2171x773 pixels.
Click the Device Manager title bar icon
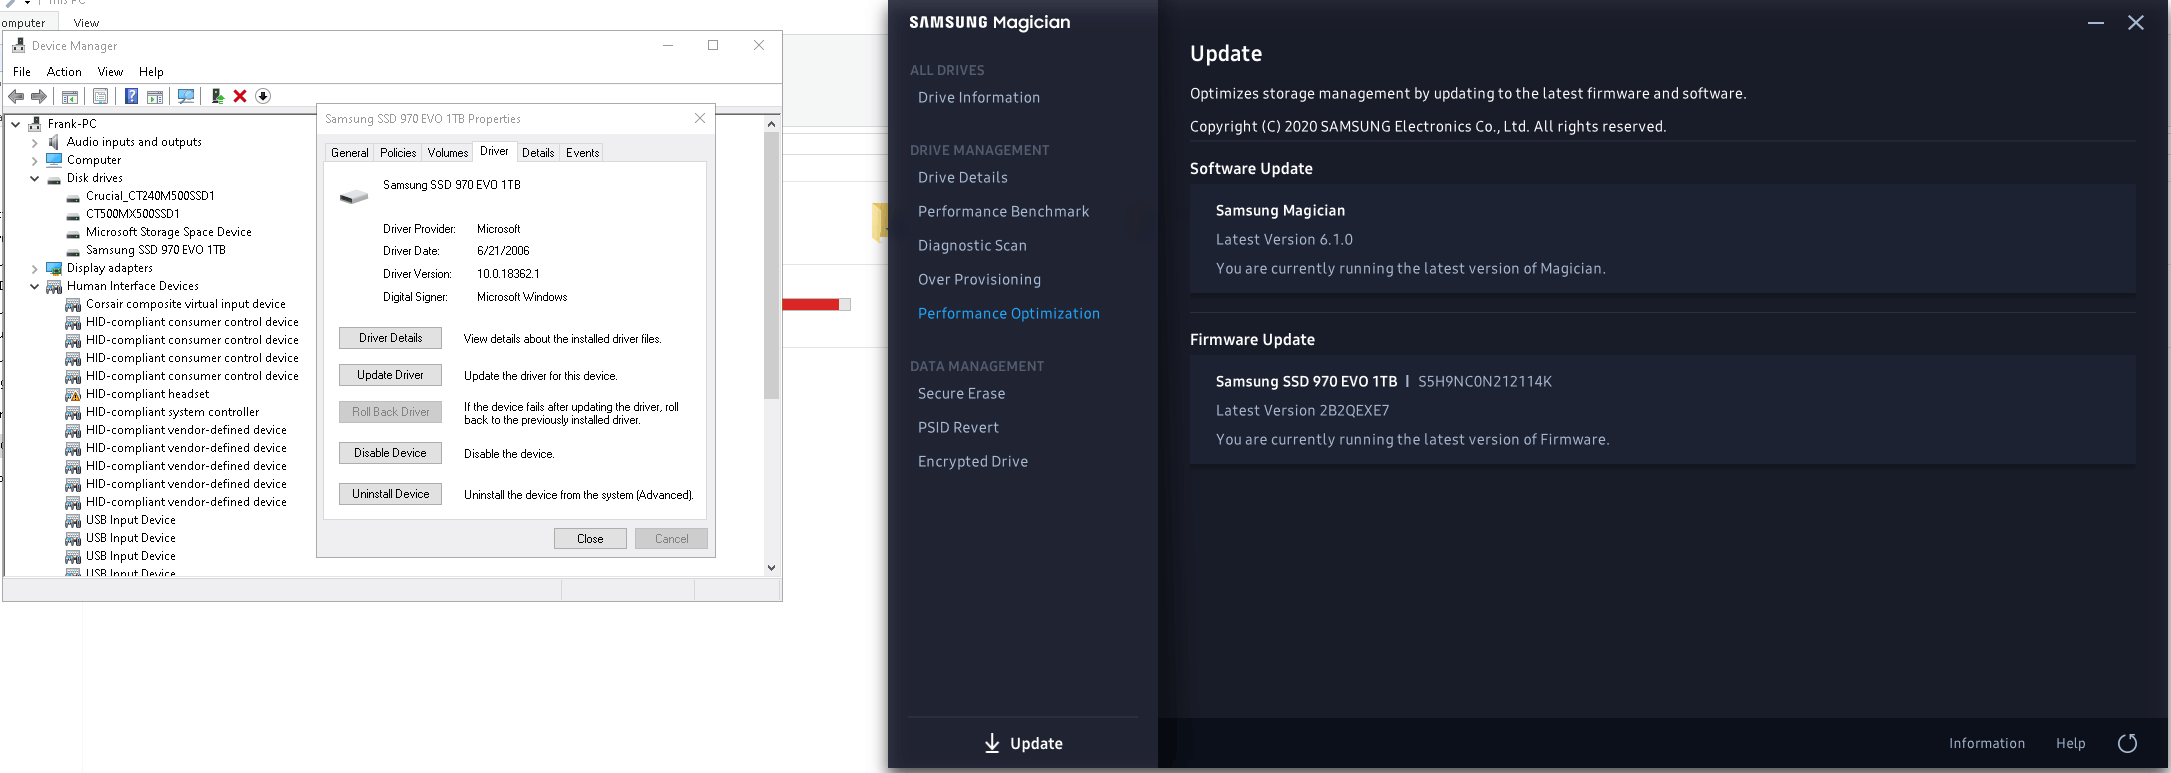[x=18, y=45]
